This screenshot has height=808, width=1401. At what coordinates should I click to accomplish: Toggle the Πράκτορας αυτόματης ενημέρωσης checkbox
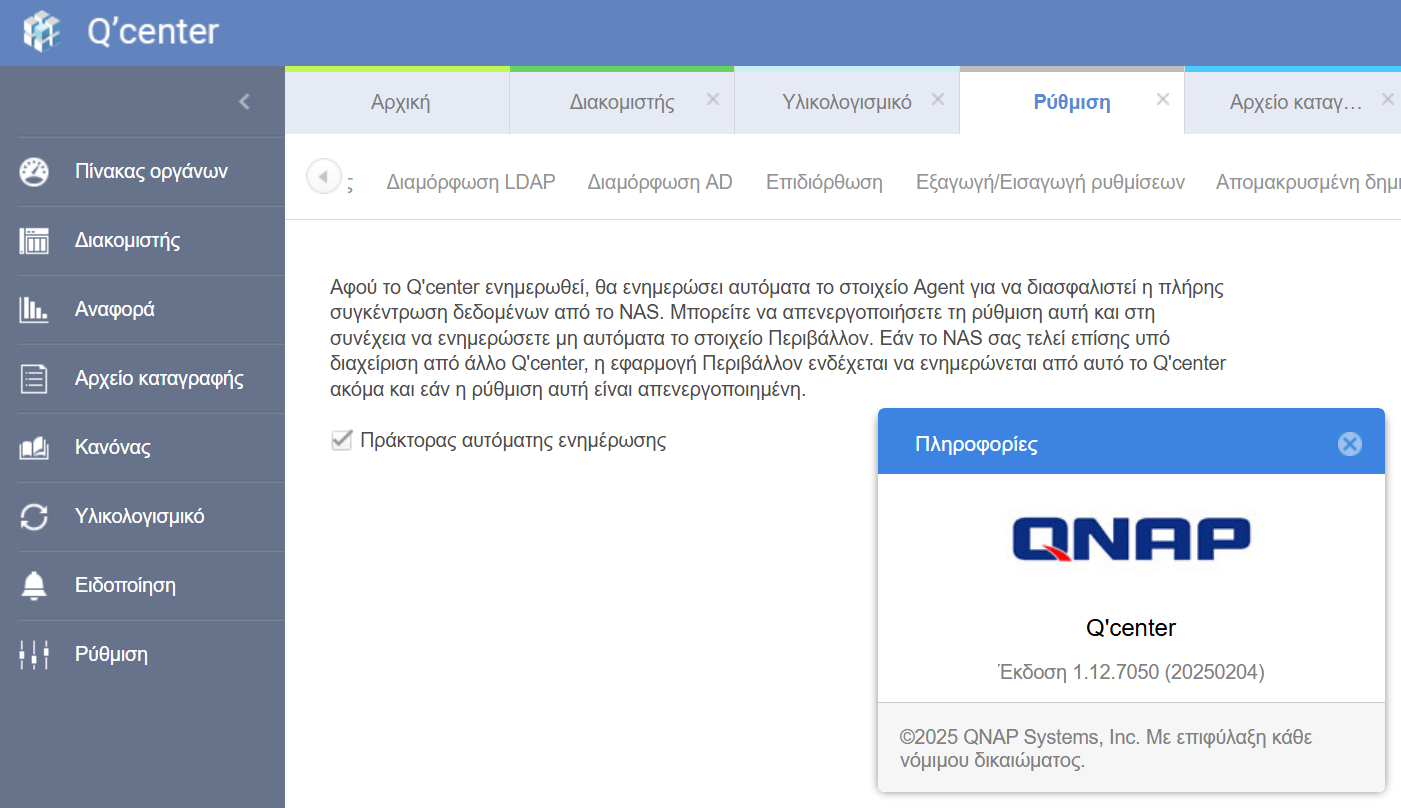tap(342, 440)
